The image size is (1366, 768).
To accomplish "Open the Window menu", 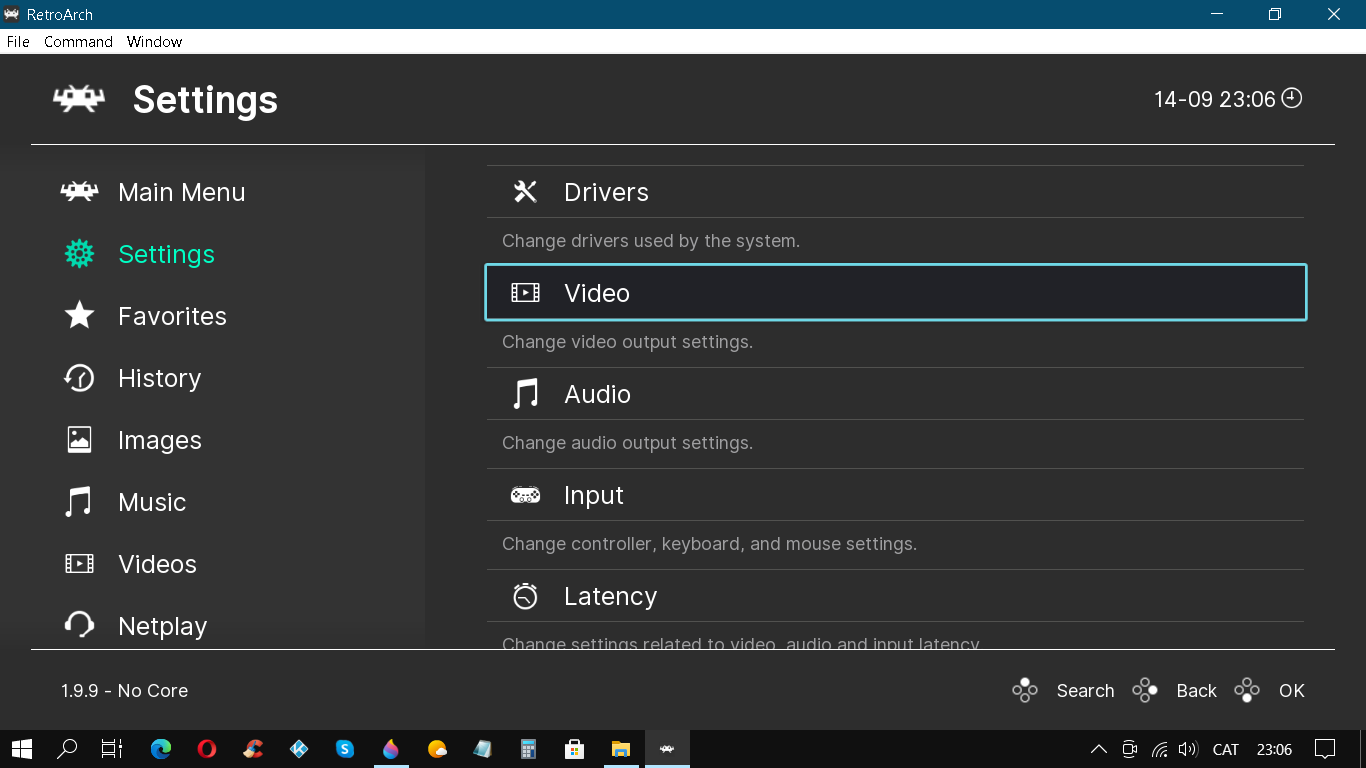I will pyautogui.click(x=154, y=42).
